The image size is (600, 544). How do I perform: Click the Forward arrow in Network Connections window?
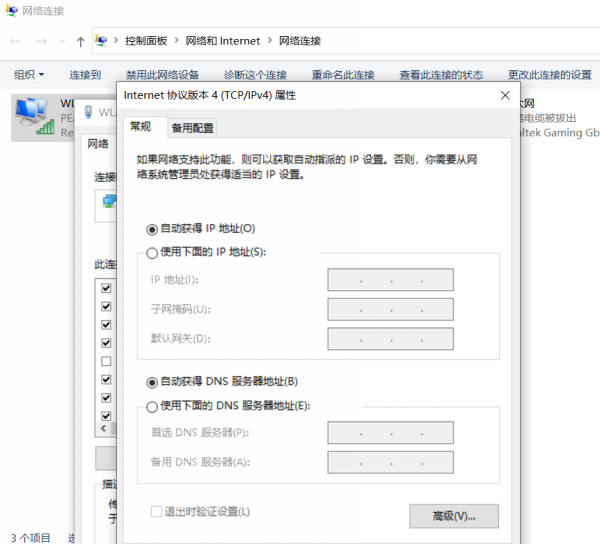pyautogui.click(x=42, y=41)
